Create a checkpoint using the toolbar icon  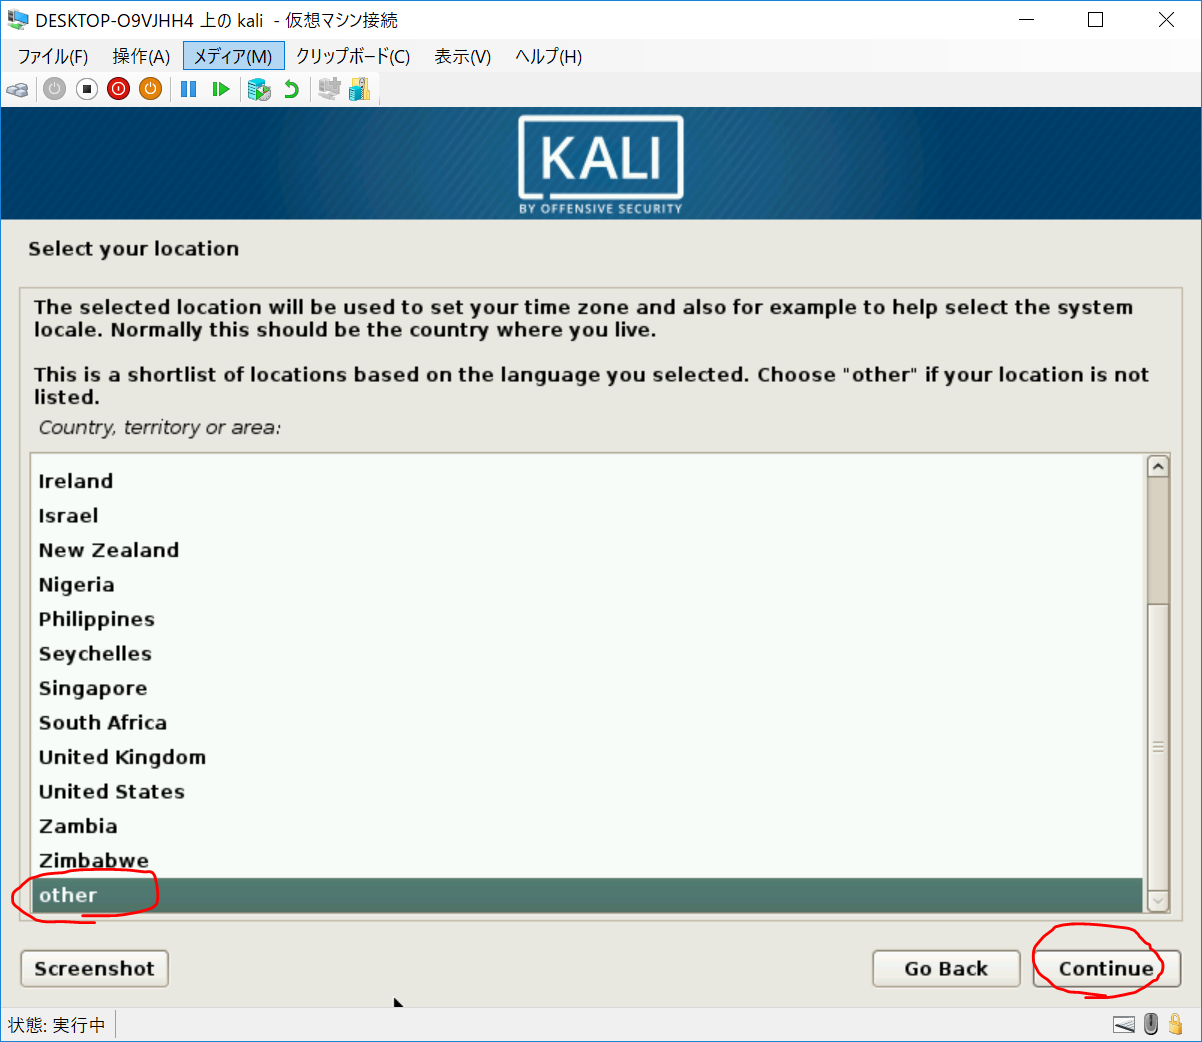tap(259, 89)
